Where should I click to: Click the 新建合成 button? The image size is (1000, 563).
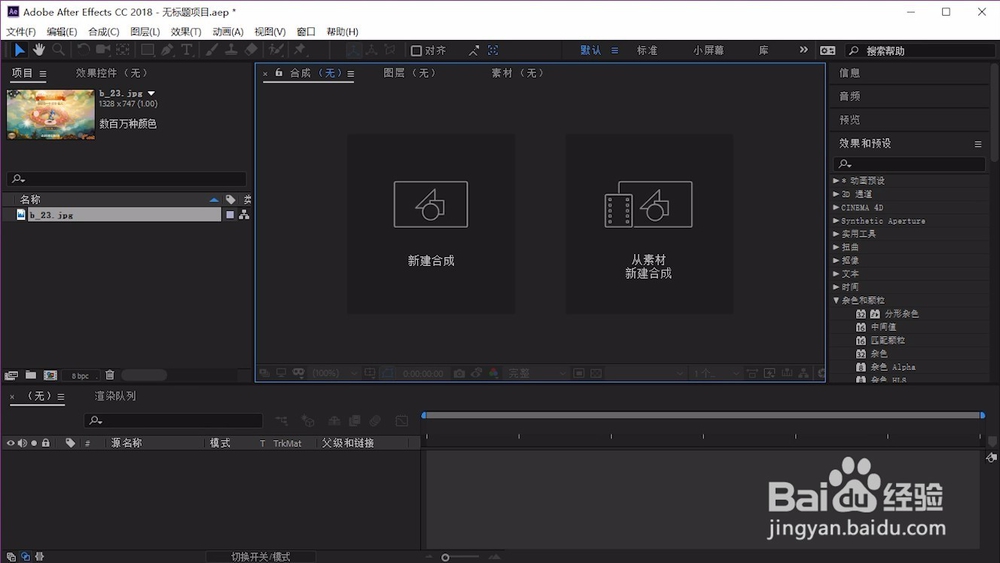click(431, 224)
